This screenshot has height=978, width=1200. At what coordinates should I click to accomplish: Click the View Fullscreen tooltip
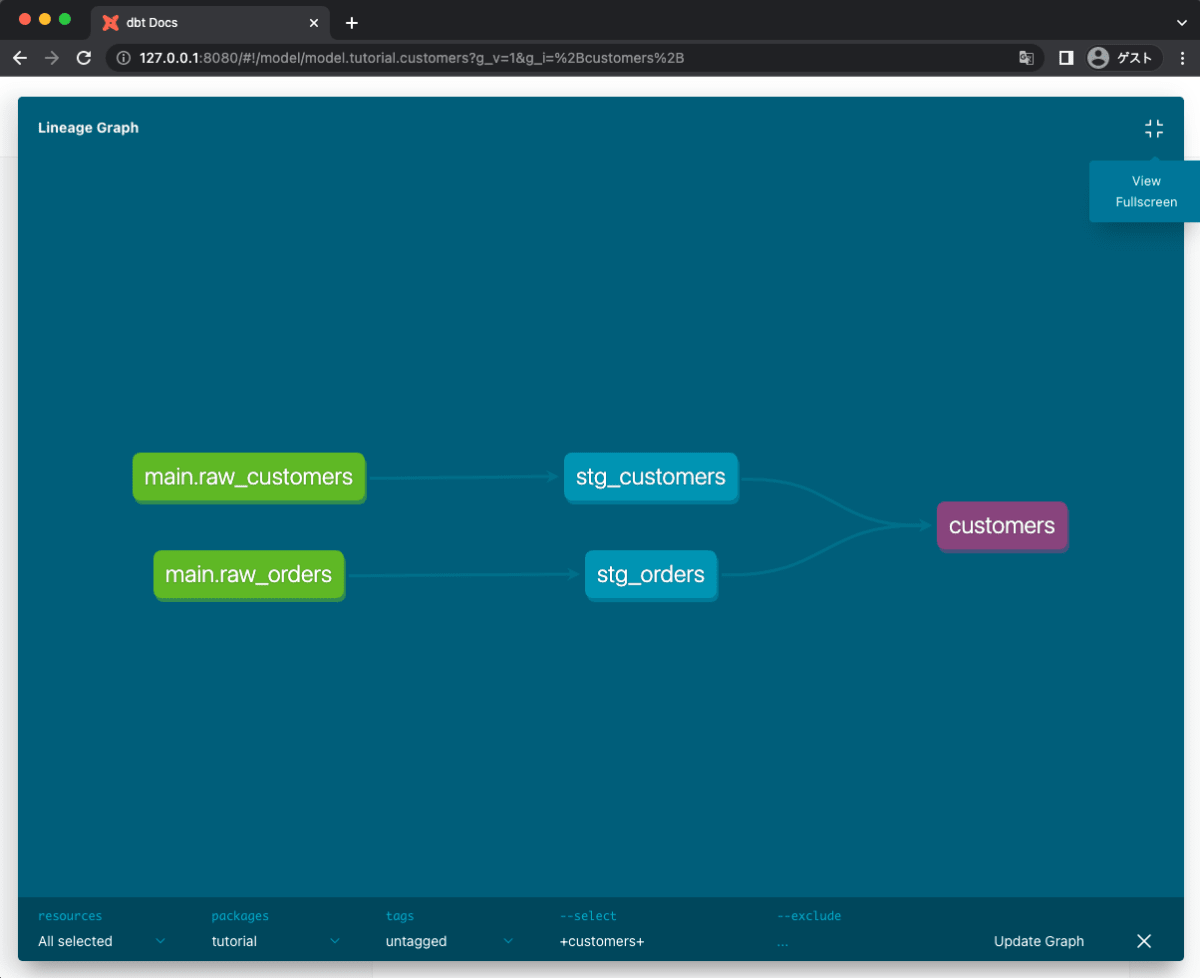(1146, 191)
